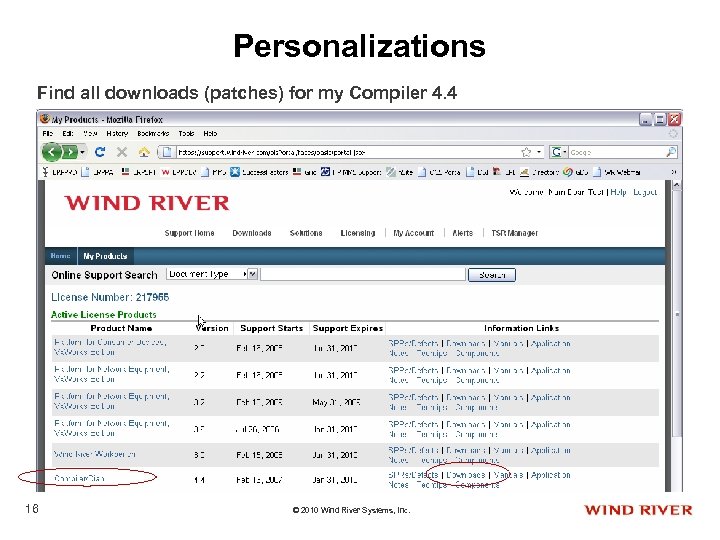Open Manuals for the Wind River Workbench row
The image size is (720, 540).
[x=508, y=450]
